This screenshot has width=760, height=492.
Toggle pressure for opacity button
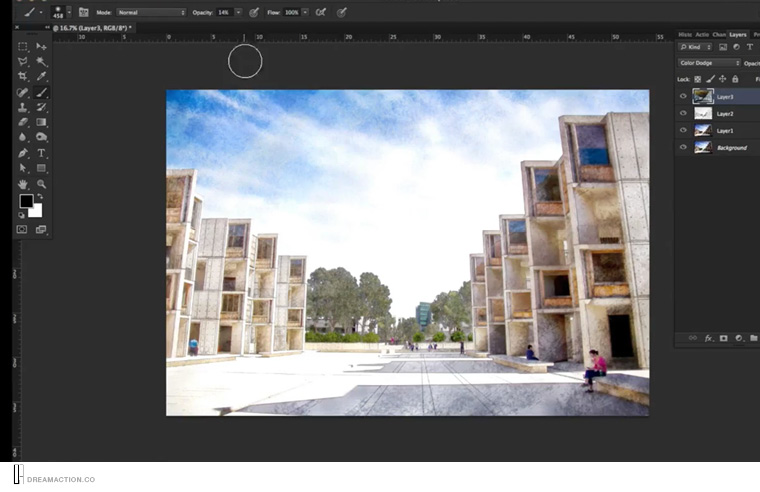253,13
